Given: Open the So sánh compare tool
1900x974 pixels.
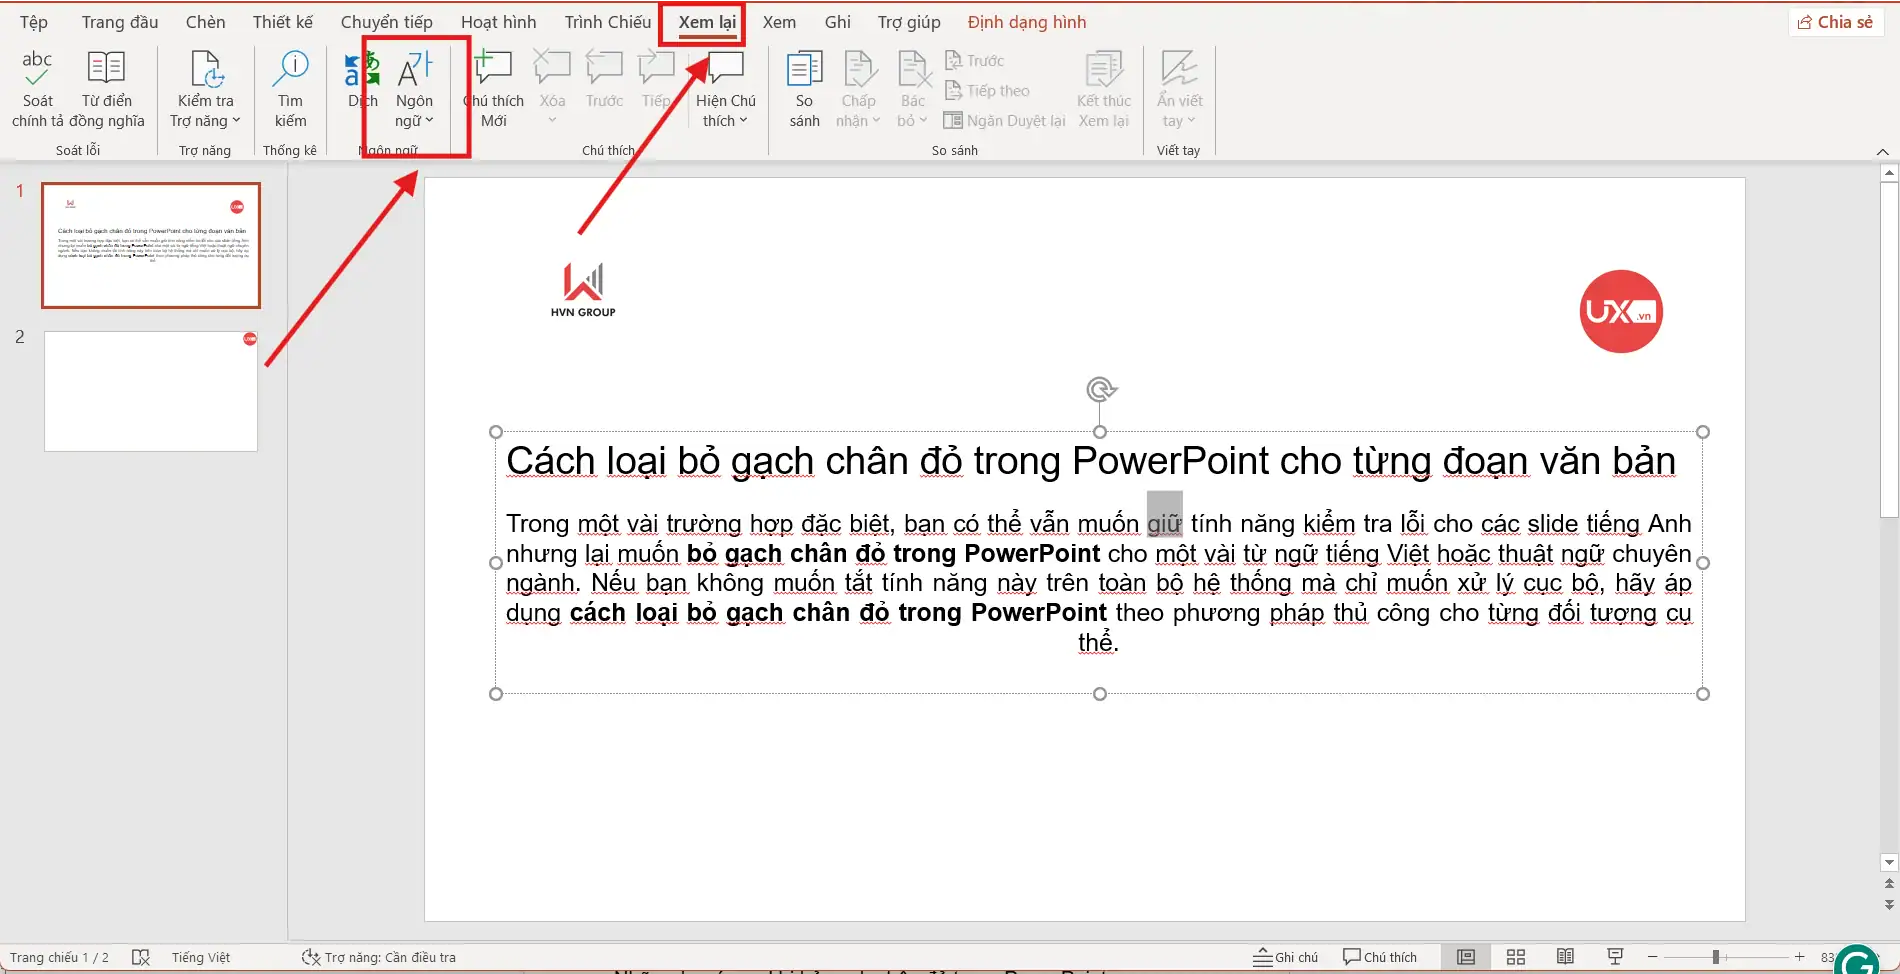Looking at the screenshot, I should point(803,88).
